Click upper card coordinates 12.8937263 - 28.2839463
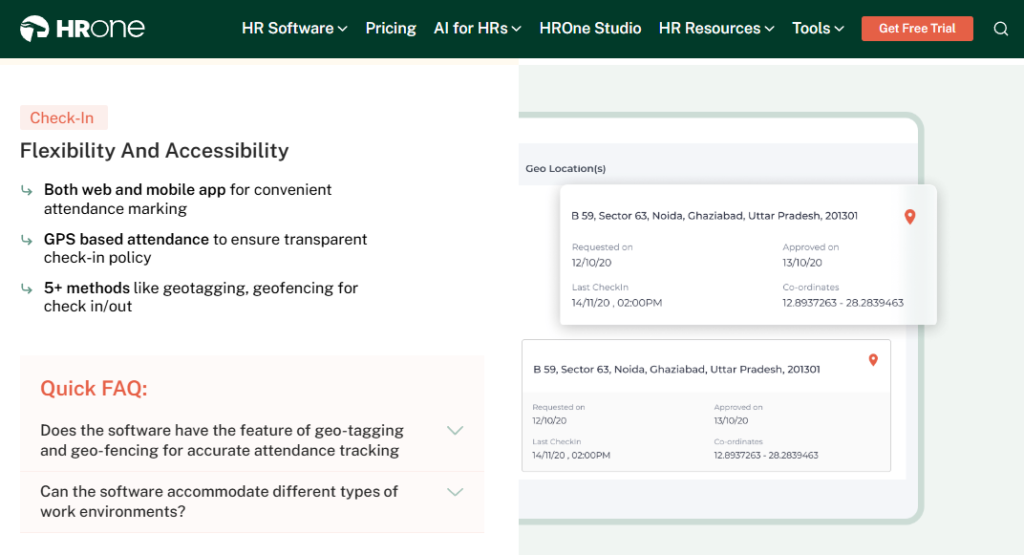 843,303
